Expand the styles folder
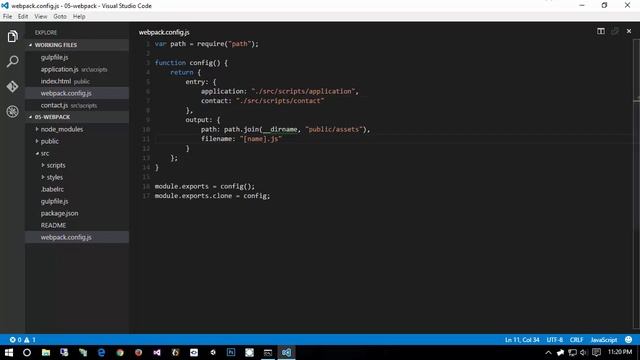The height and width of the screenshot is (360, 640). pos(77,177)
